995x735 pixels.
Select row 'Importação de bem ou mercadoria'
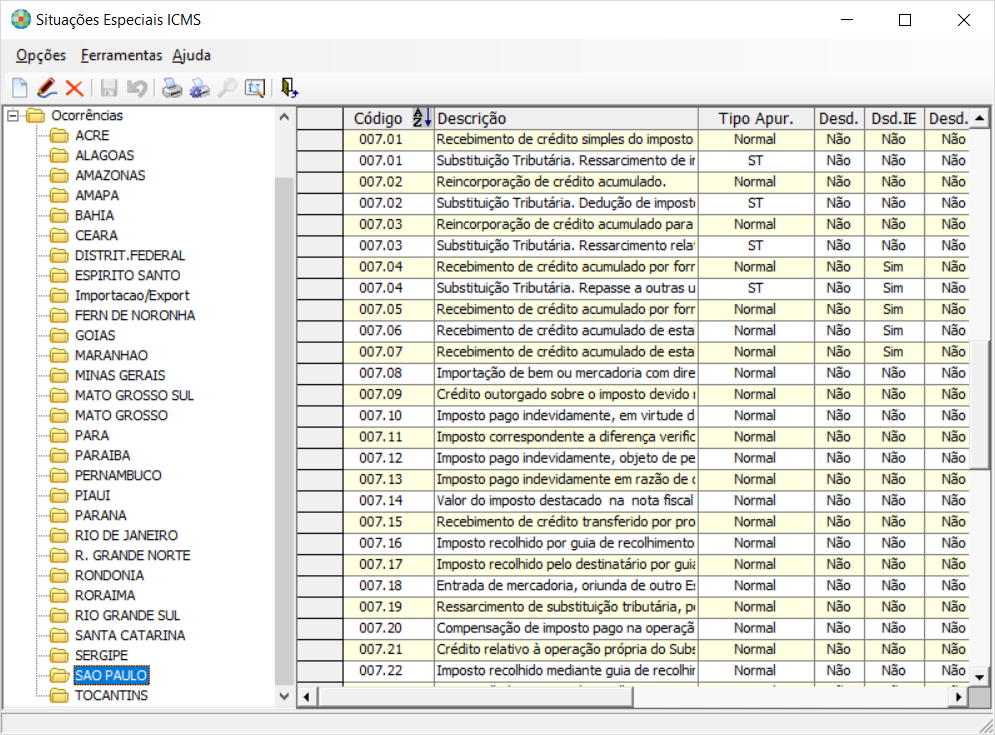[x=566, y=373]
